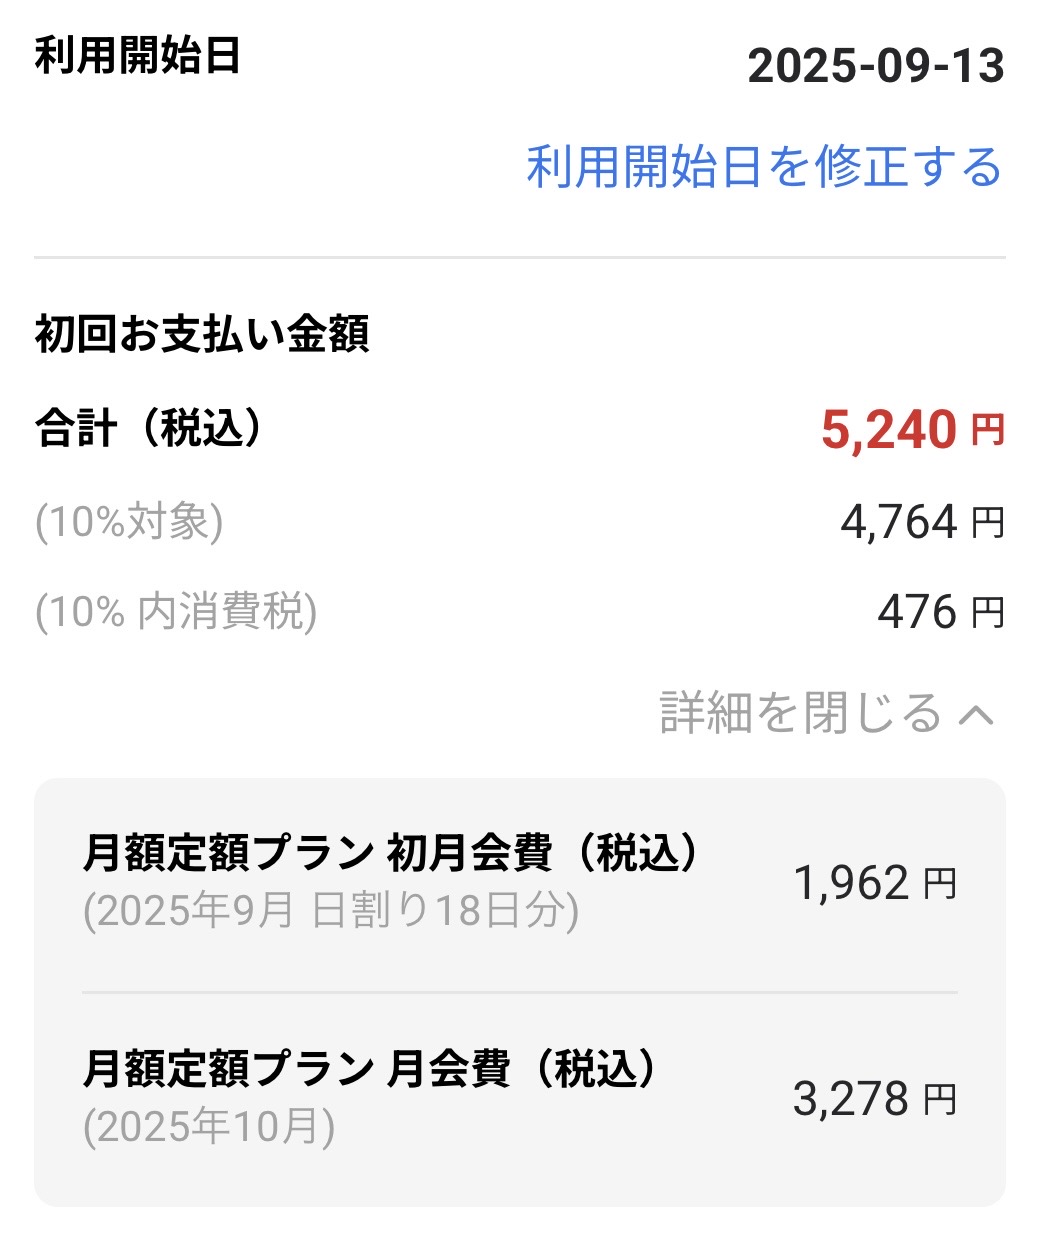
Task: Click the 月額定額プラン 初月会費（税込） row title
Action: point(392,853)
